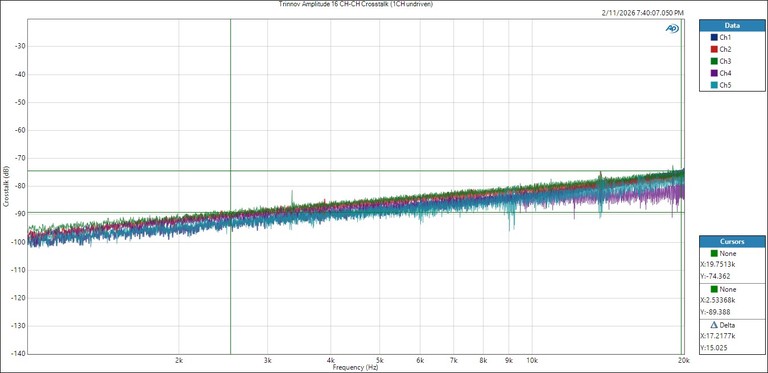Click the timestamp 2/11/2026 7:40:07.050 PM
The width and height of the screenshot is (768, 373).
pos(643,13)
